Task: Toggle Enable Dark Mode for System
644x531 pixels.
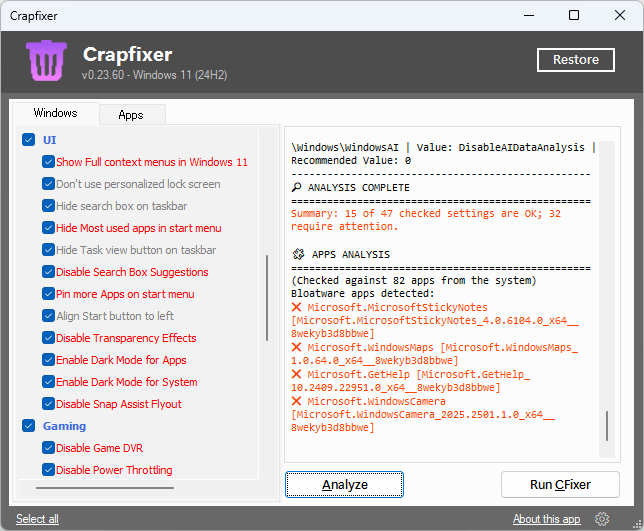Action: pos(48,382)
